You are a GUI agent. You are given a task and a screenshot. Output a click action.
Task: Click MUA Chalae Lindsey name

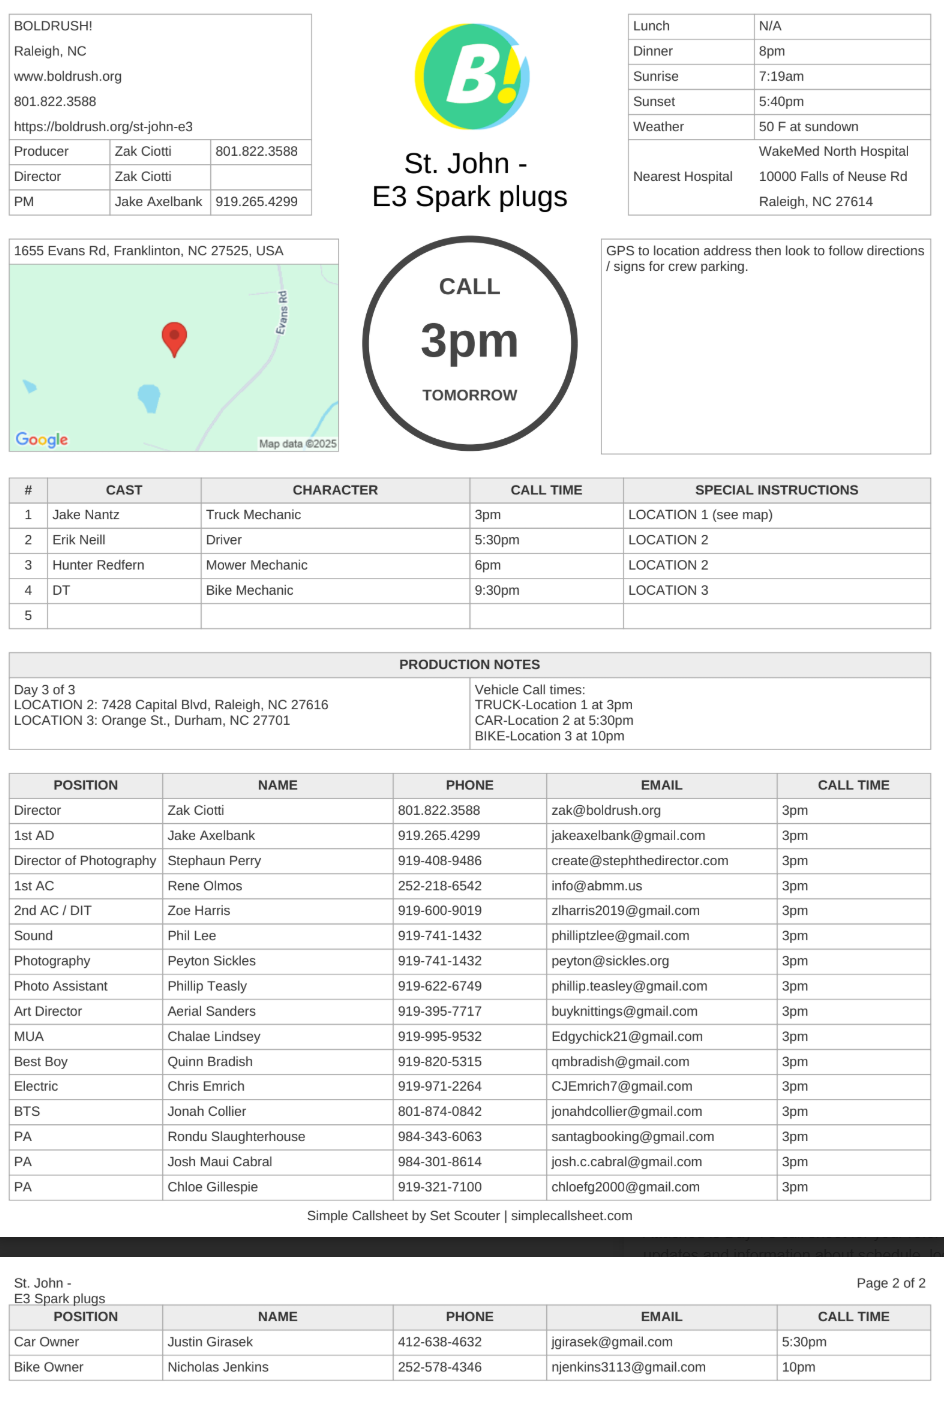214,1037
